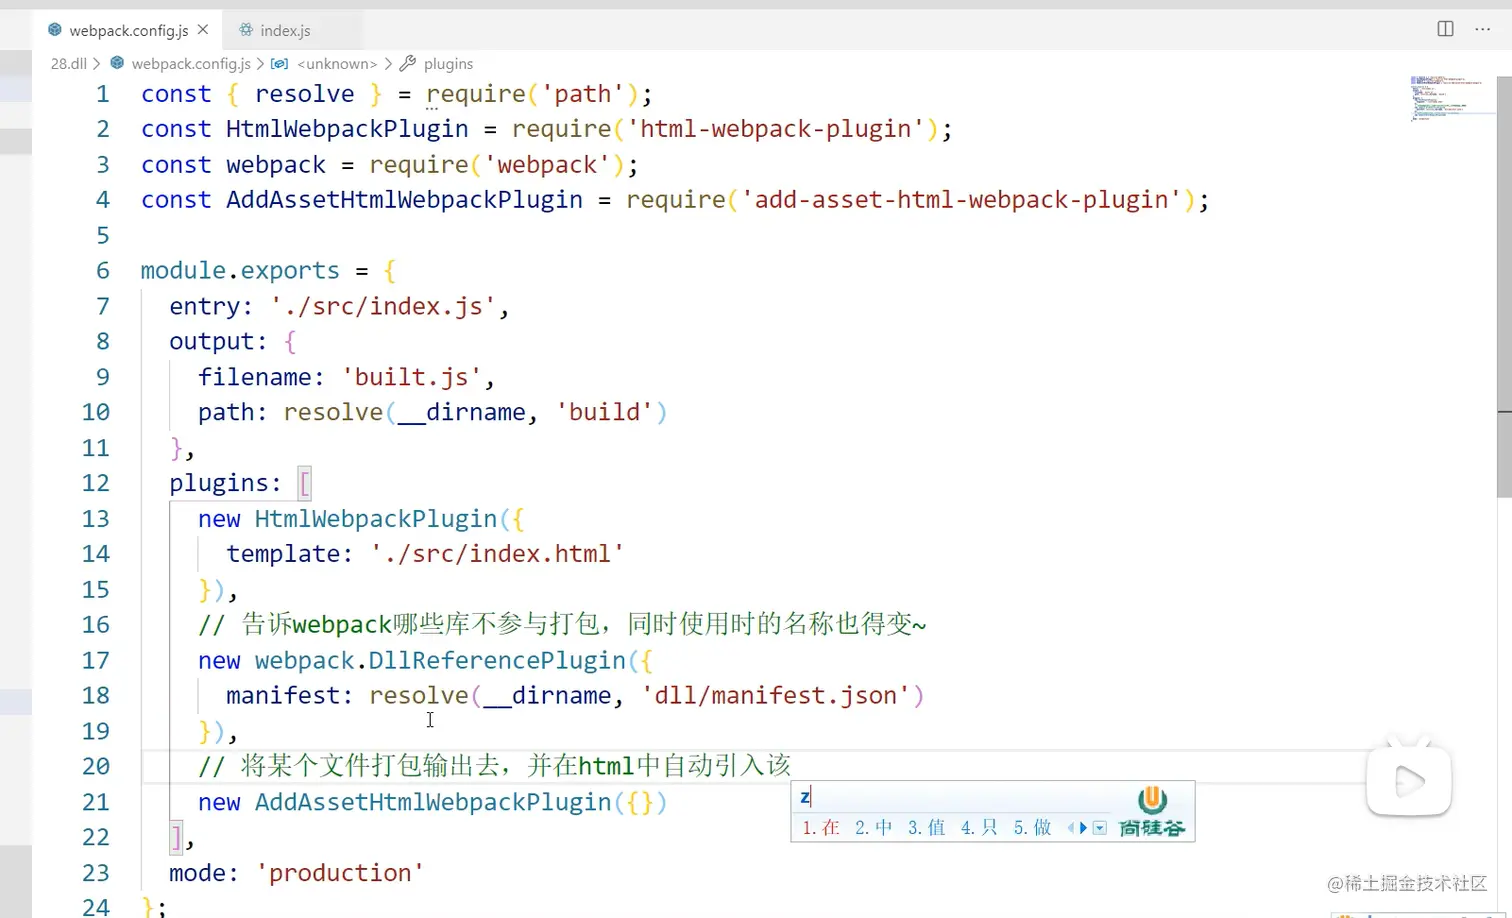Click the 'built.js' filename string
The width and height of the screenshot is (1512, 918).
point(412,377)
